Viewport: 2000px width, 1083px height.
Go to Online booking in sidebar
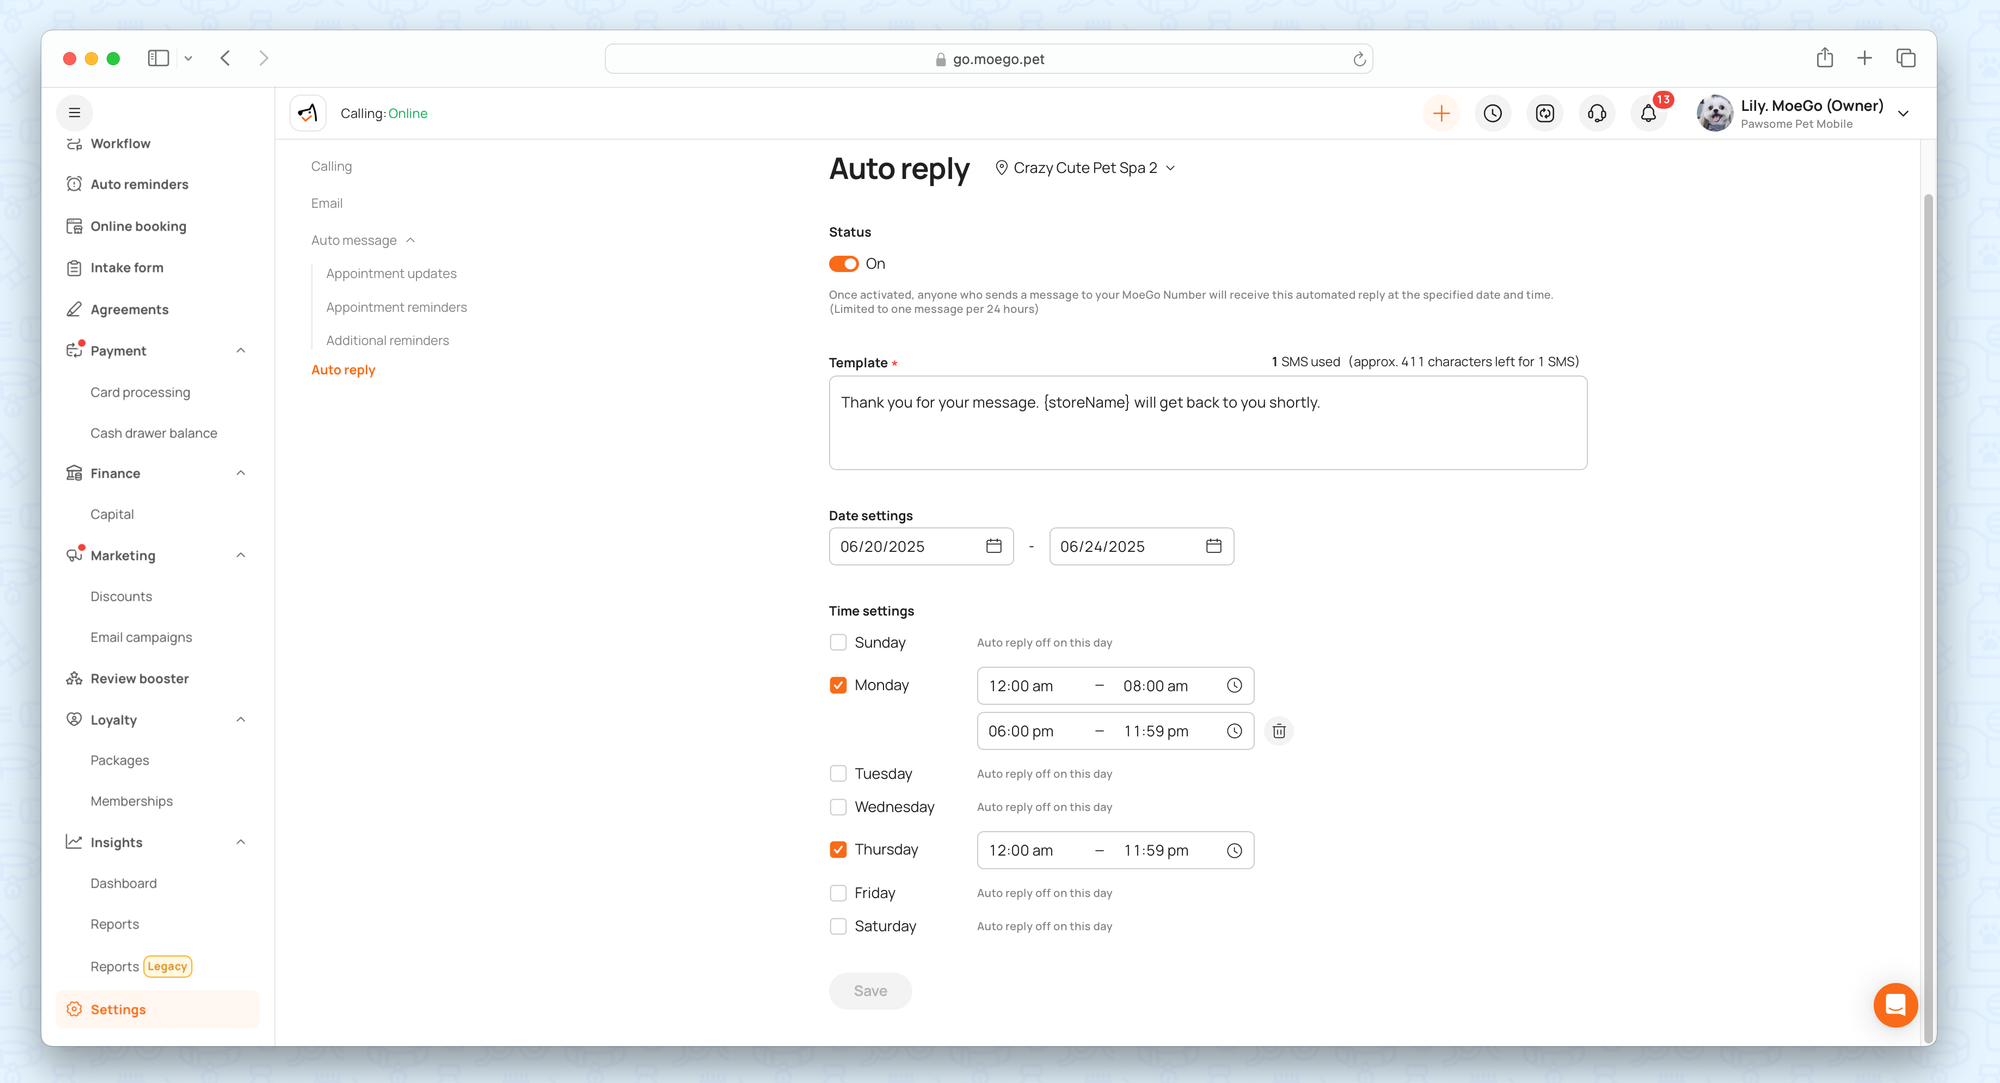pos(138,226)
